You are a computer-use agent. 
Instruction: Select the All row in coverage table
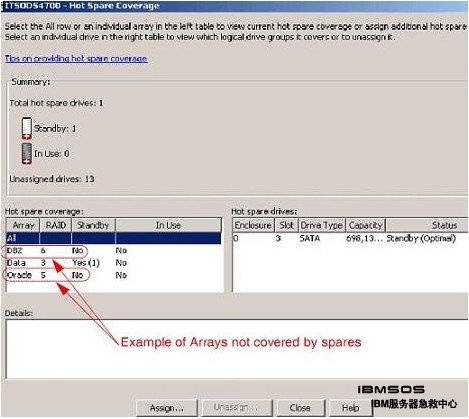coord(113,238)
